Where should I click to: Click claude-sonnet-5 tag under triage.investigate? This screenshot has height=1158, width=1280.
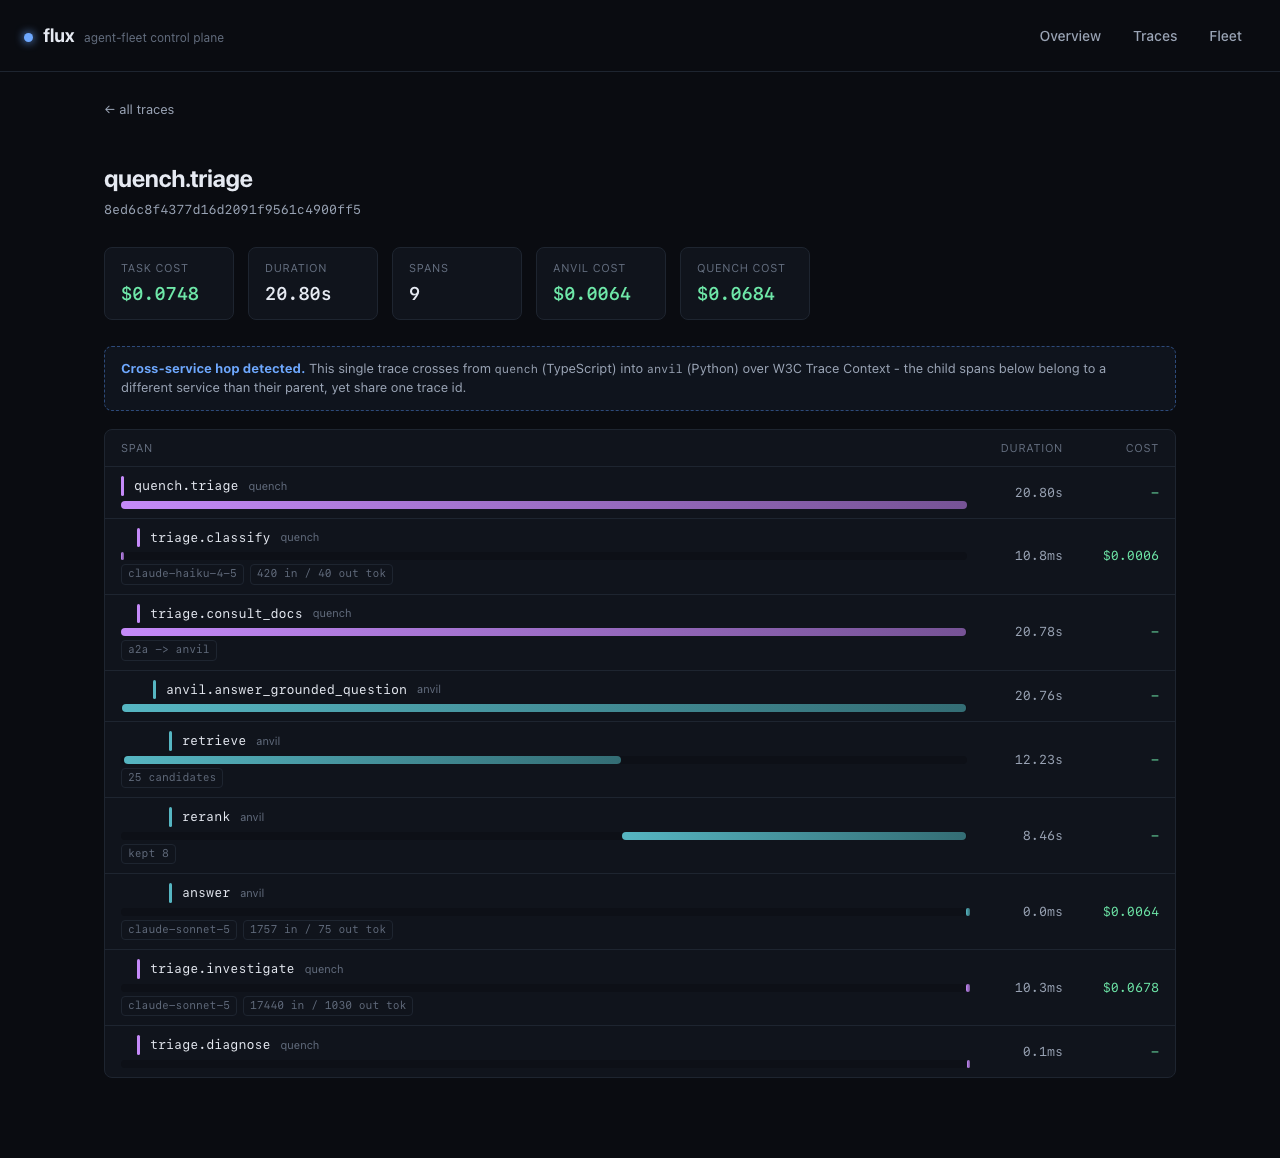pos(179,1006)
